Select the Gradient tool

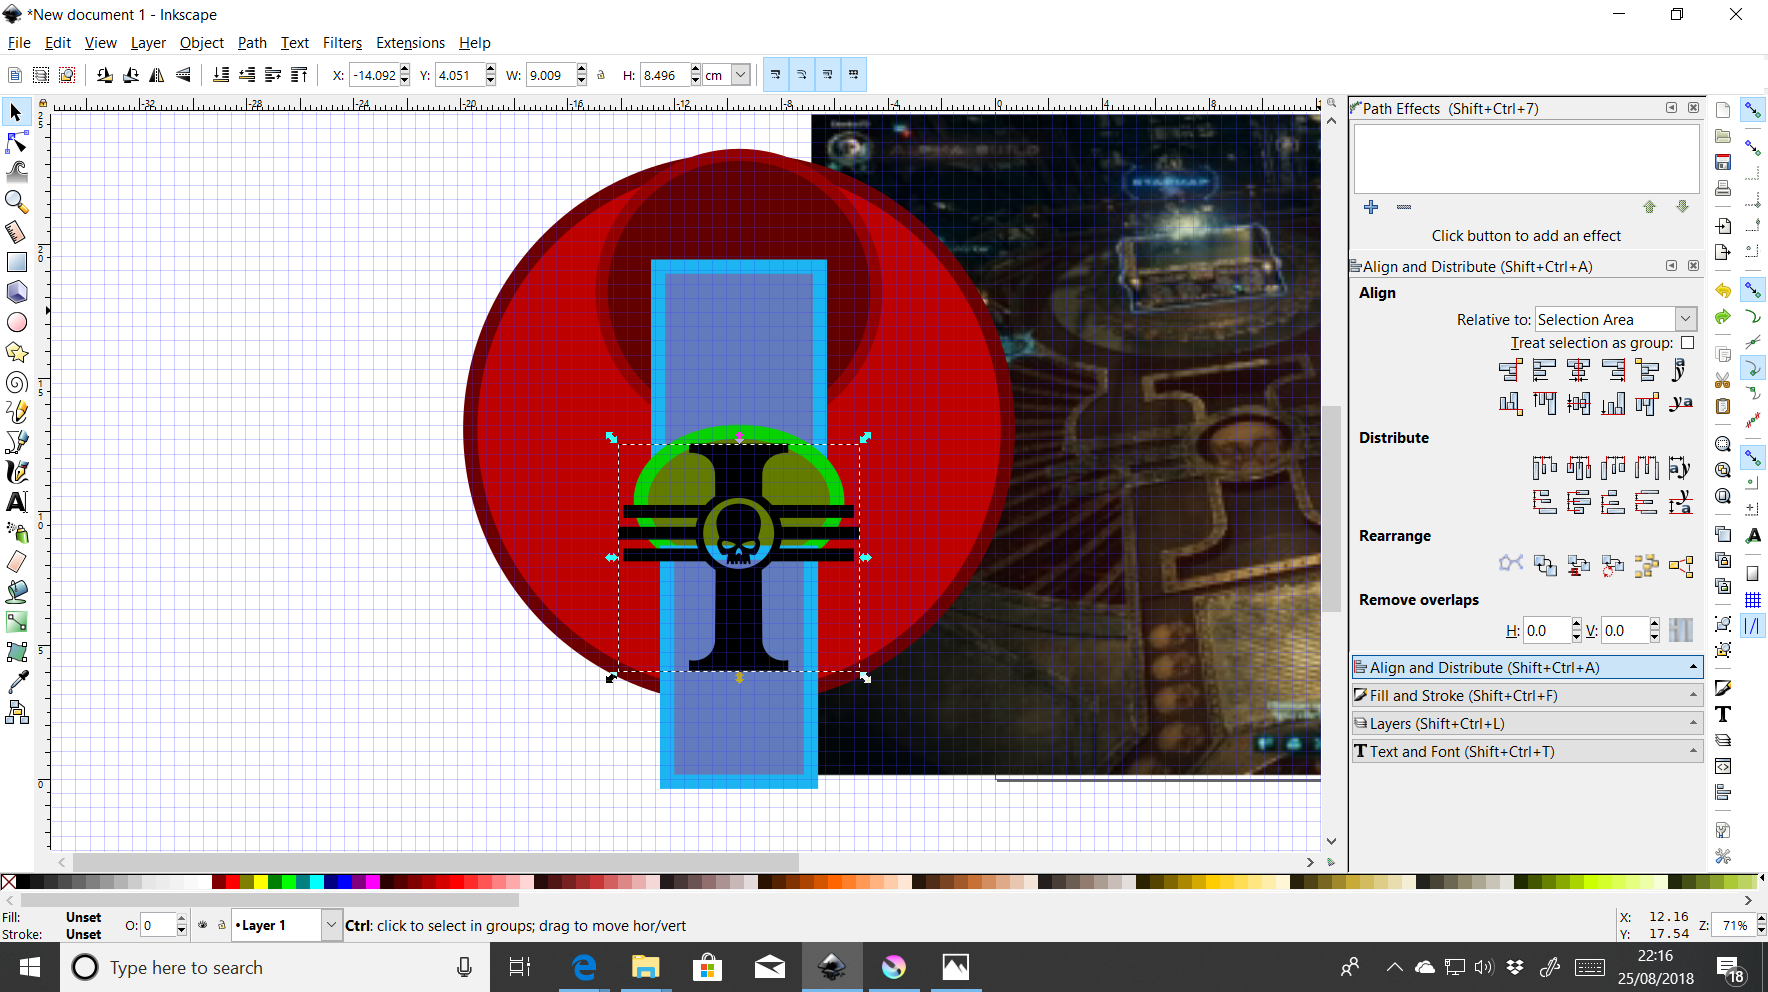(16, 622)
